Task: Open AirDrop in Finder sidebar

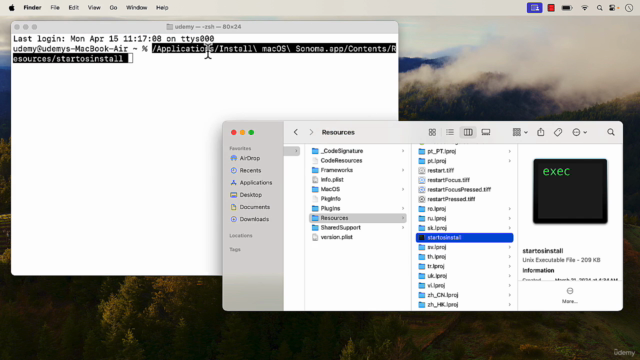Action: pyautogui.click(x=245, y=158)
